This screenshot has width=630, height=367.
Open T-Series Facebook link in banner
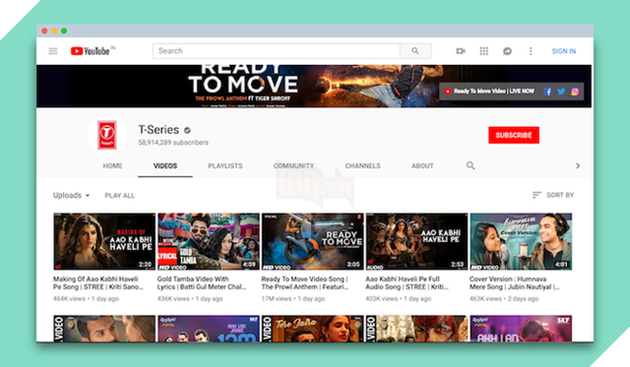[547, 92]
